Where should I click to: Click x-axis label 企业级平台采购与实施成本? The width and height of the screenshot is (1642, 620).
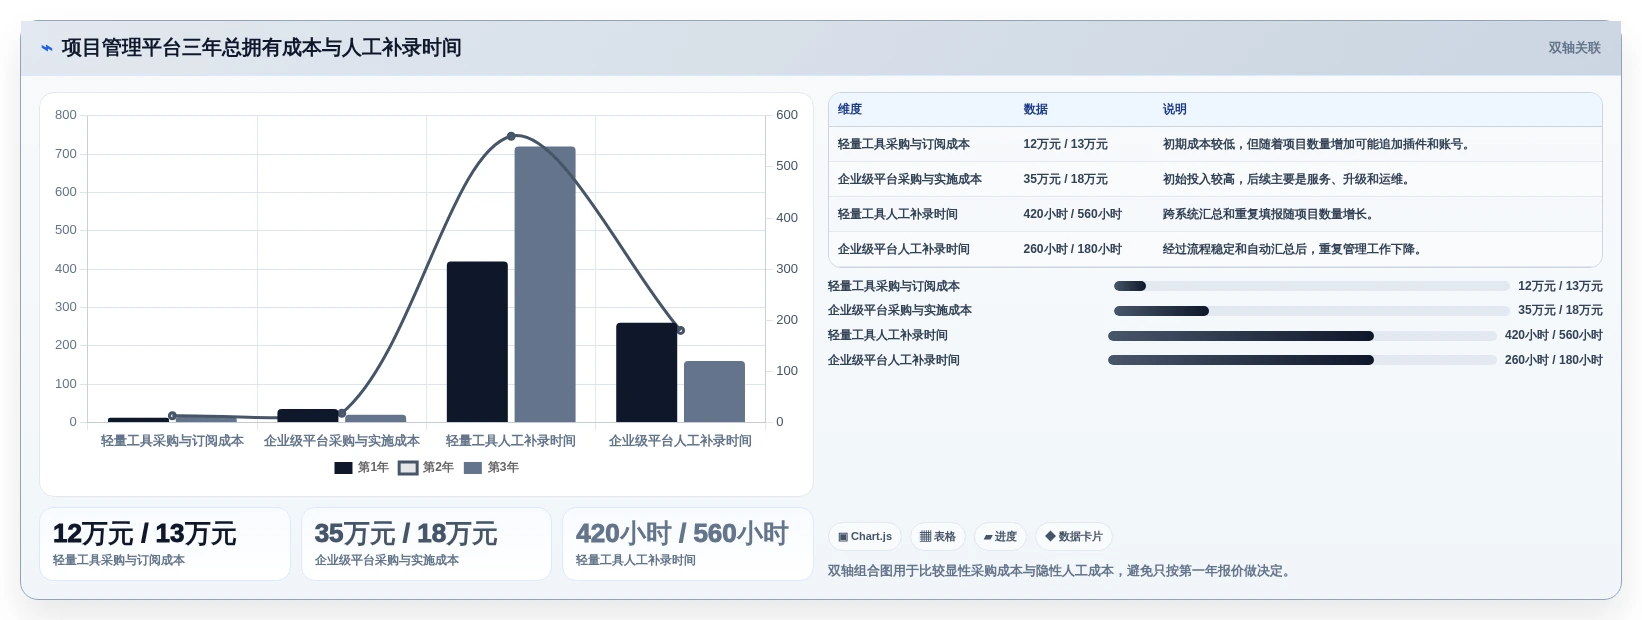point(342,441)
